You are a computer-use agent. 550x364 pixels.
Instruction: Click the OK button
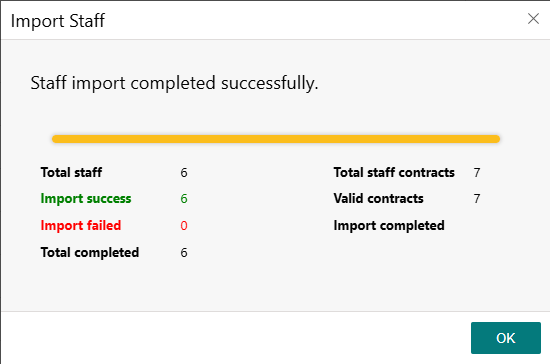(x=505, y=338)
